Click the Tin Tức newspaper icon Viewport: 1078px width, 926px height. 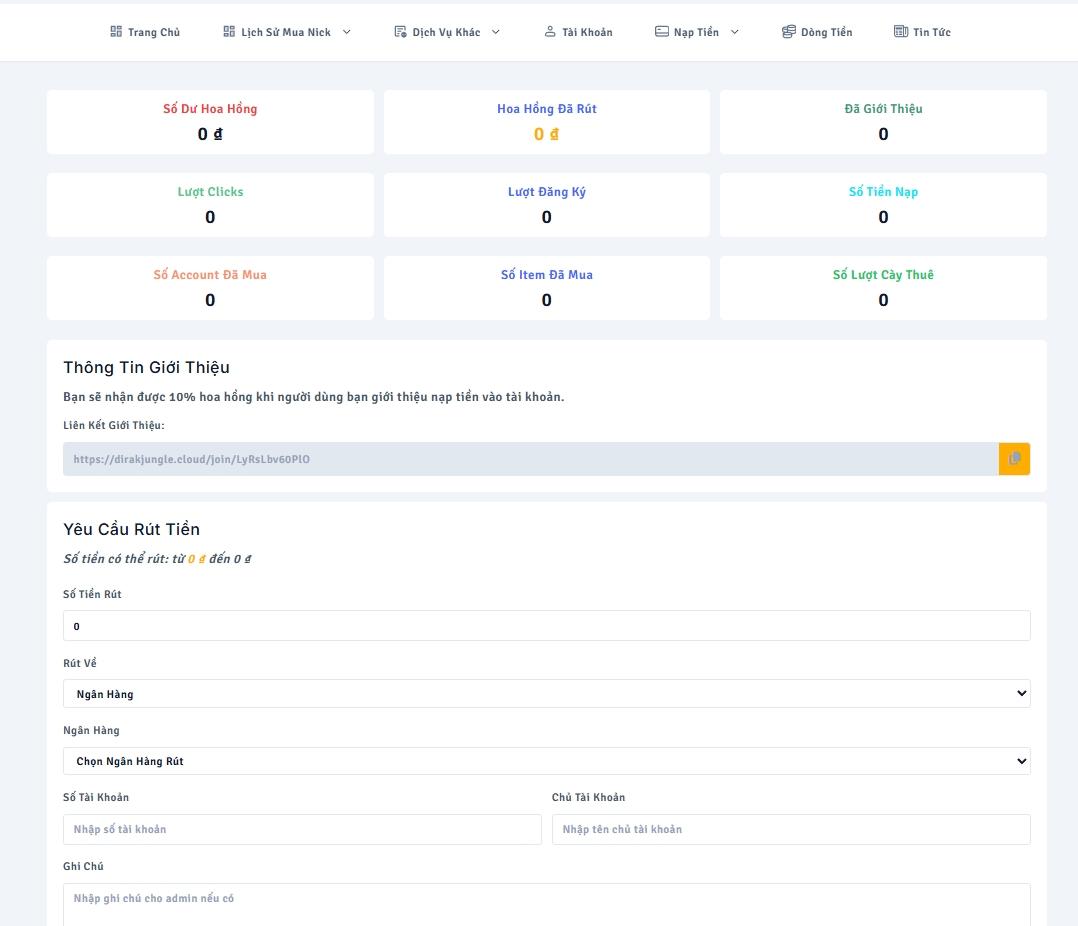[x=900, y=32]
